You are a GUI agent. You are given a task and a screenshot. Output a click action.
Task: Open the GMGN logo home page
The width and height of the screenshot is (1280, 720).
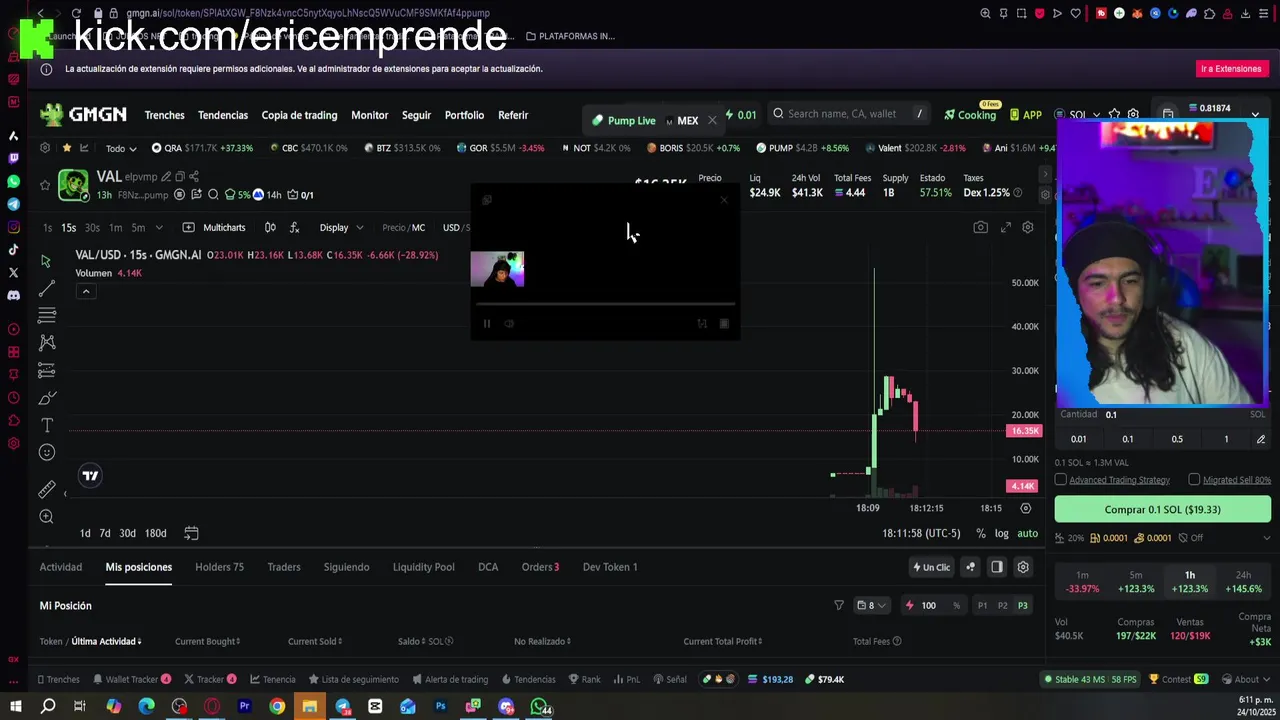tap(84, 115)
